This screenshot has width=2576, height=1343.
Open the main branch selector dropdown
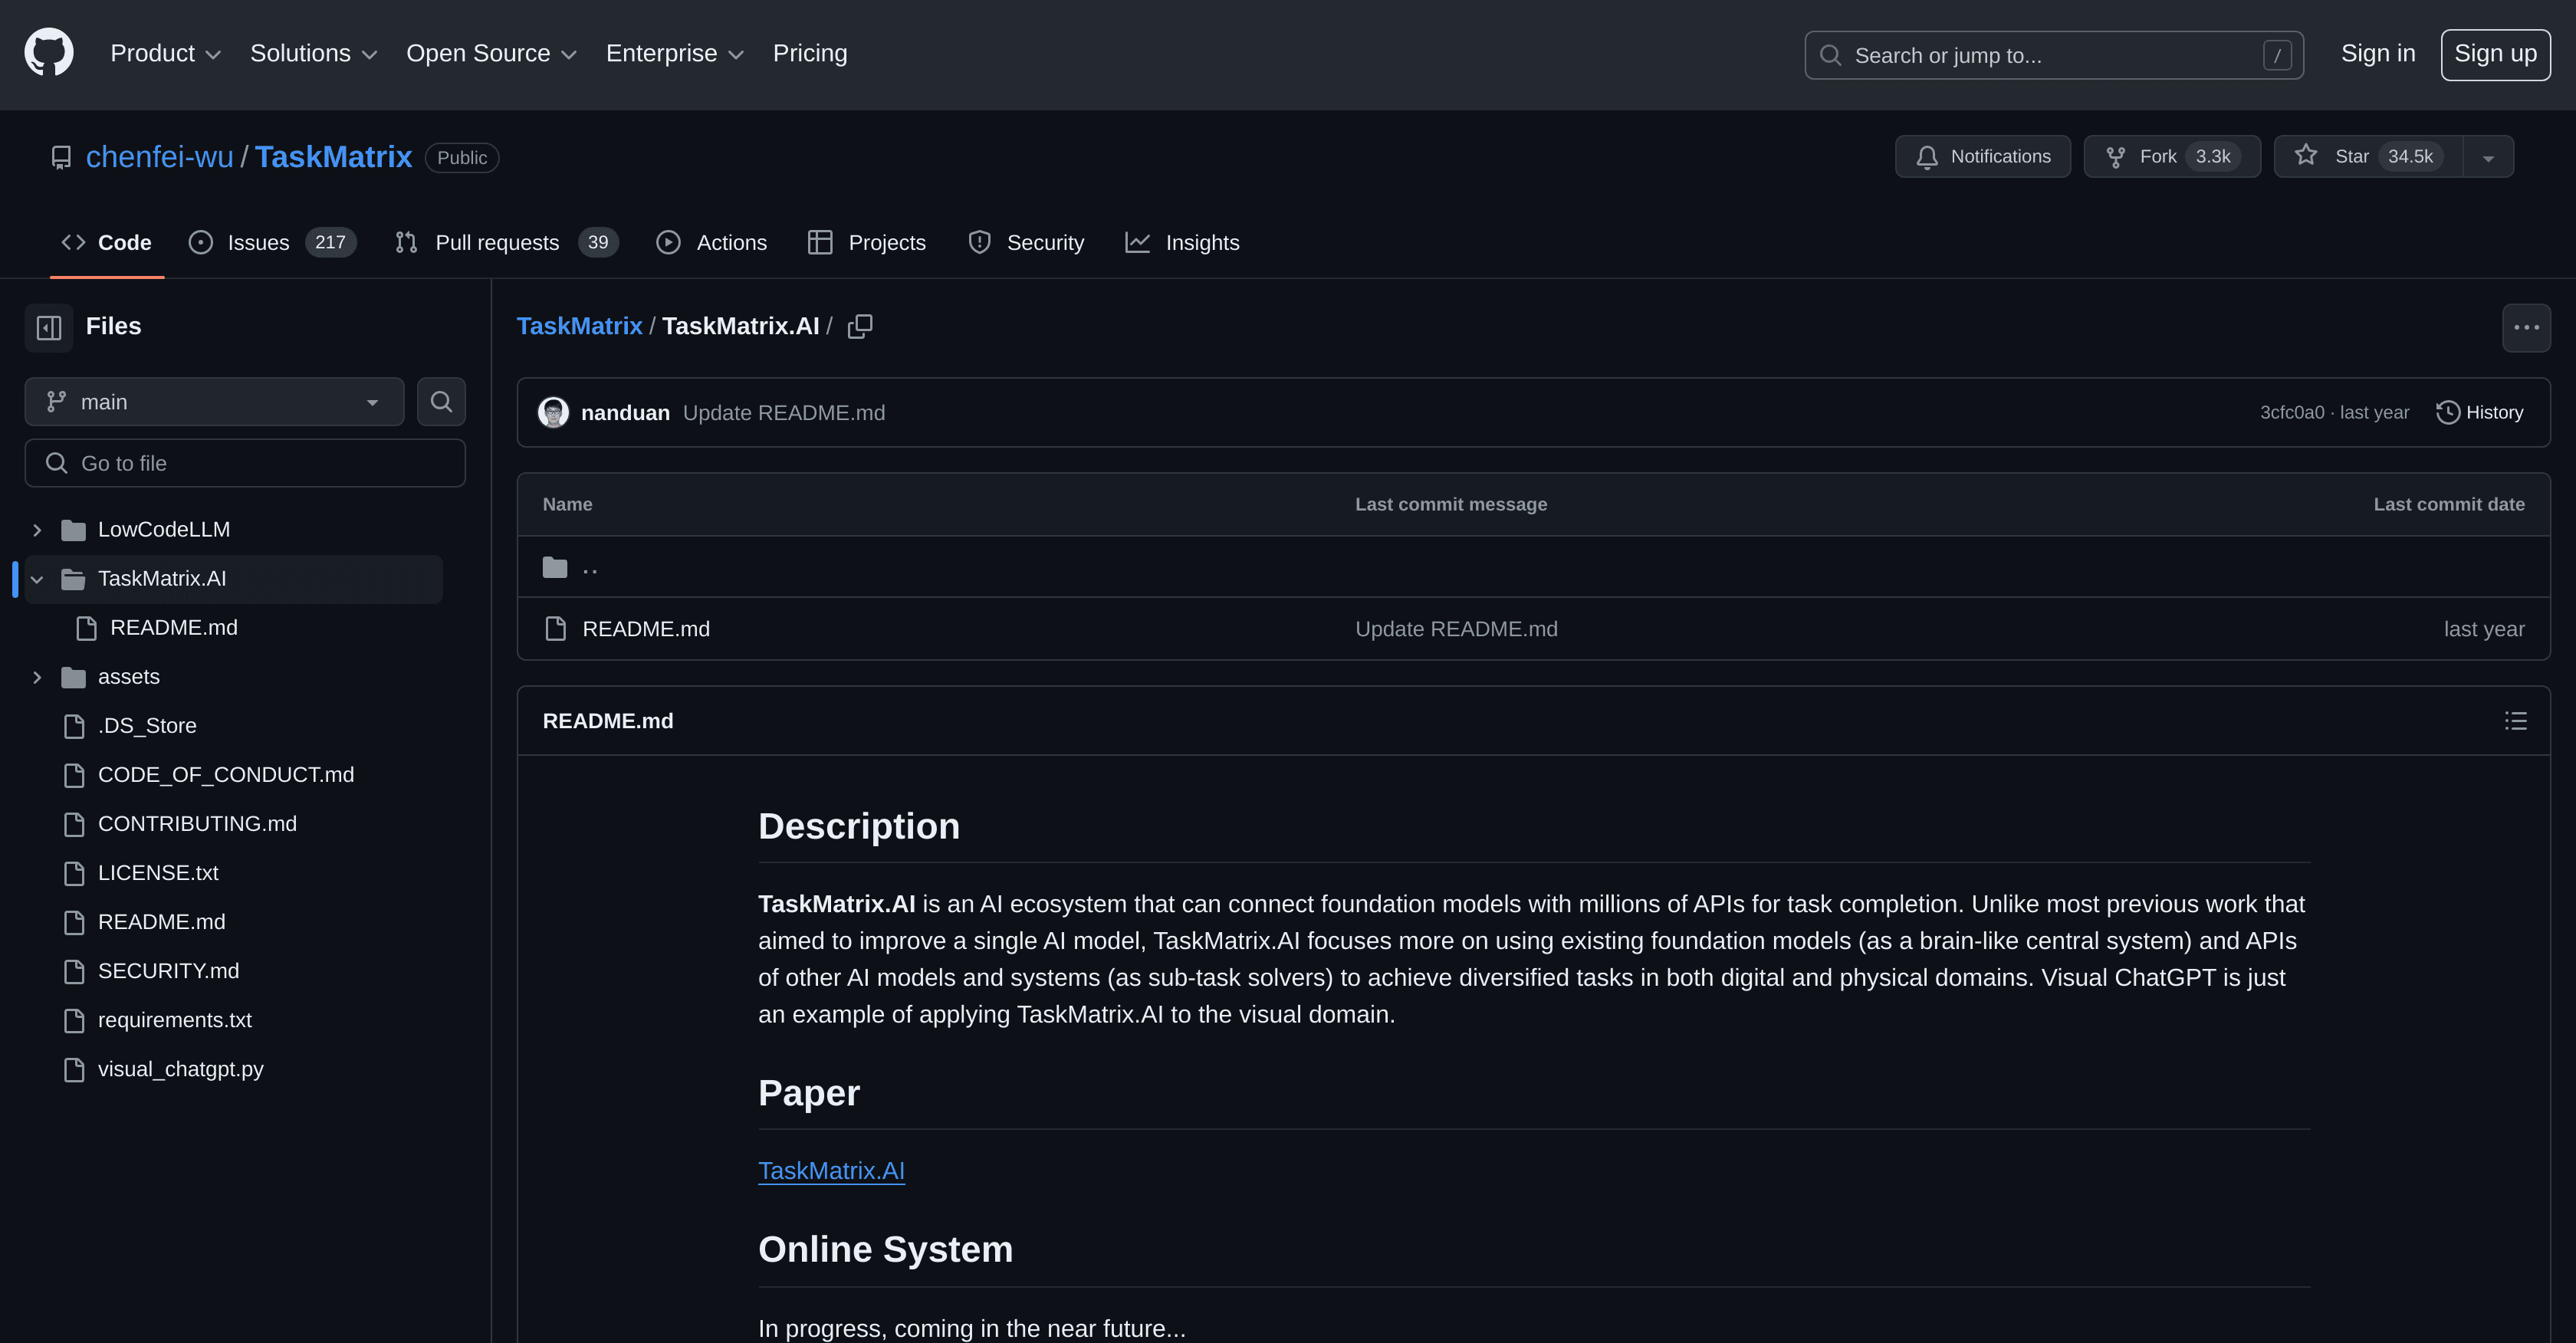pos(213,401)
